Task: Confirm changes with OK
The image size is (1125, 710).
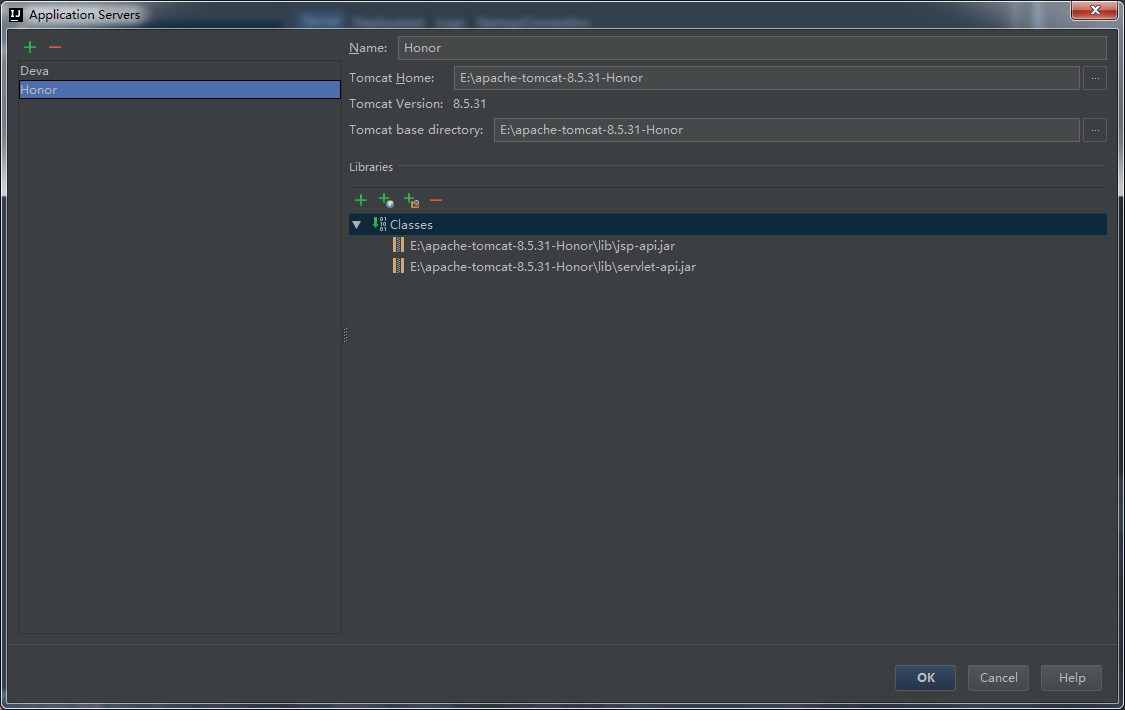Action: pos(924,677)
